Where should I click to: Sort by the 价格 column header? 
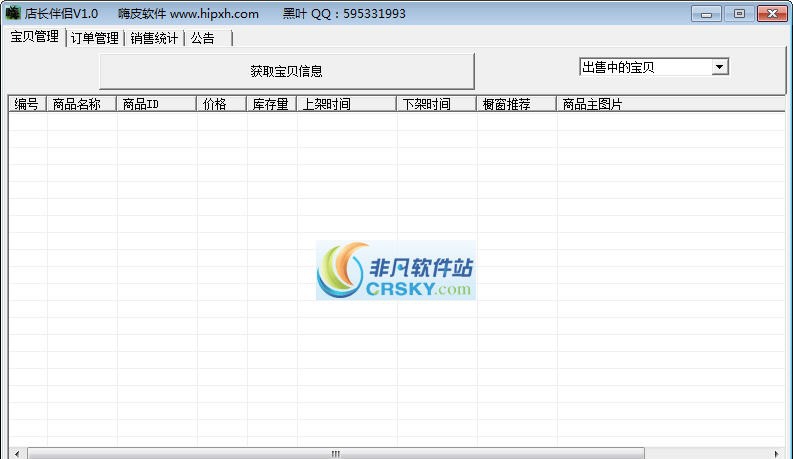(222, 104)
